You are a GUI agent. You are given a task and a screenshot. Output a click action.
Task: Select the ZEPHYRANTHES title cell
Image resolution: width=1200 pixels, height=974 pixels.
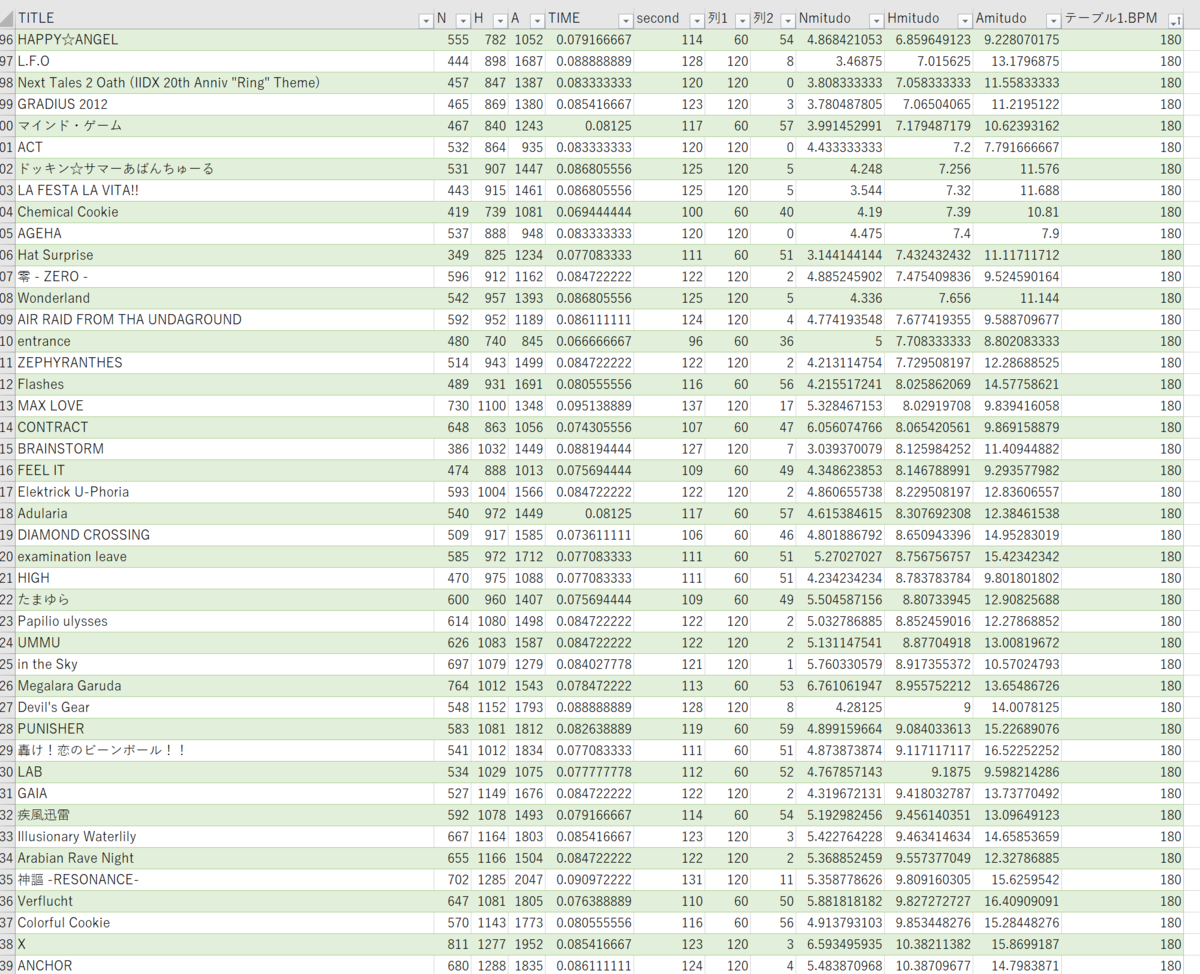224,362
